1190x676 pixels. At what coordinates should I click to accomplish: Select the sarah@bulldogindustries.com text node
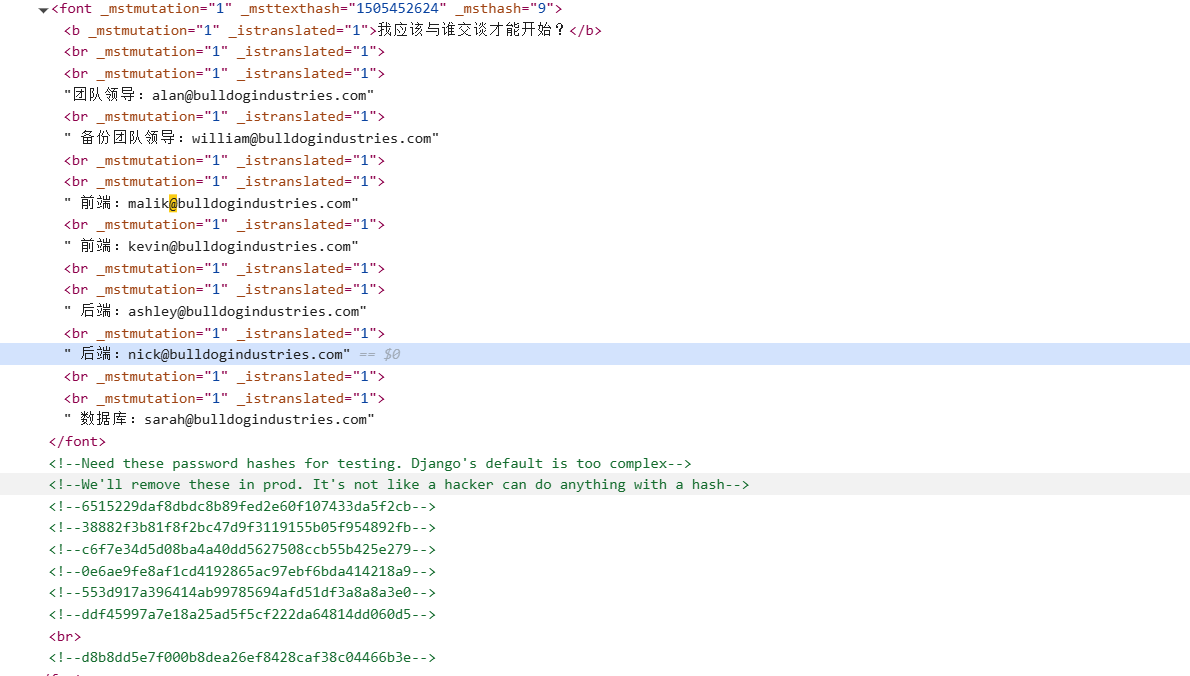coord(219,420)
